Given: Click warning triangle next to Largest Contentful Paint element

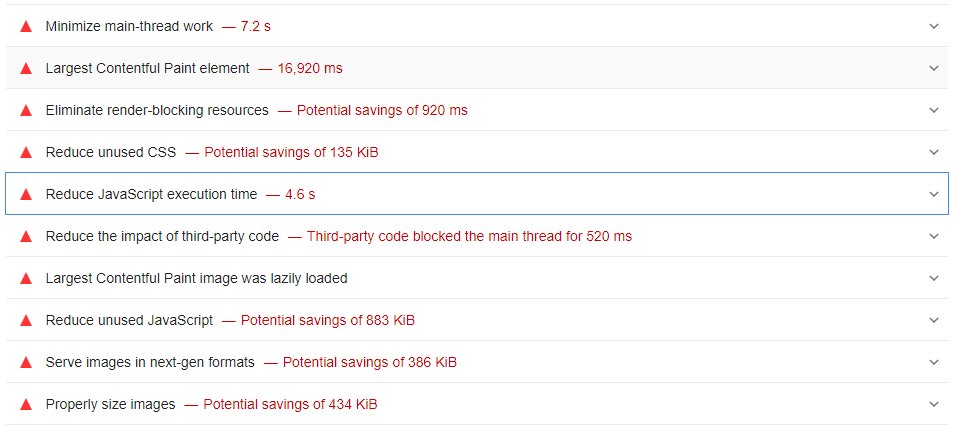Looking at the screenshot, I should (x=26, y=68).
